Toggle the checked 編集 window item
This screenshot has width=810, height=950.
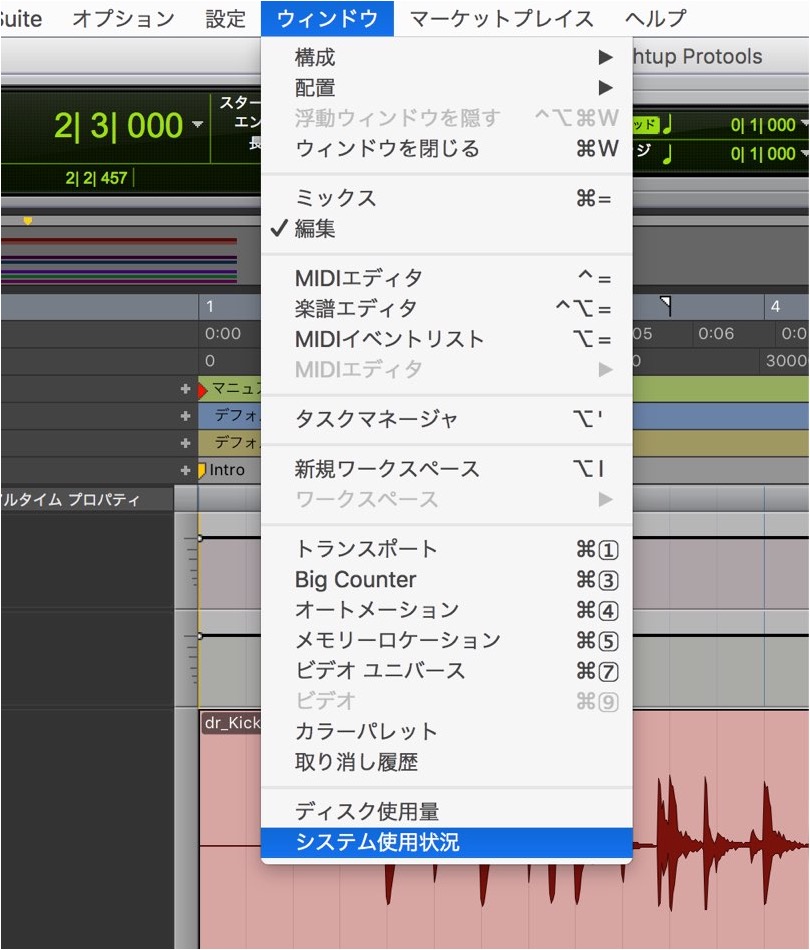(x=446, y=228)
